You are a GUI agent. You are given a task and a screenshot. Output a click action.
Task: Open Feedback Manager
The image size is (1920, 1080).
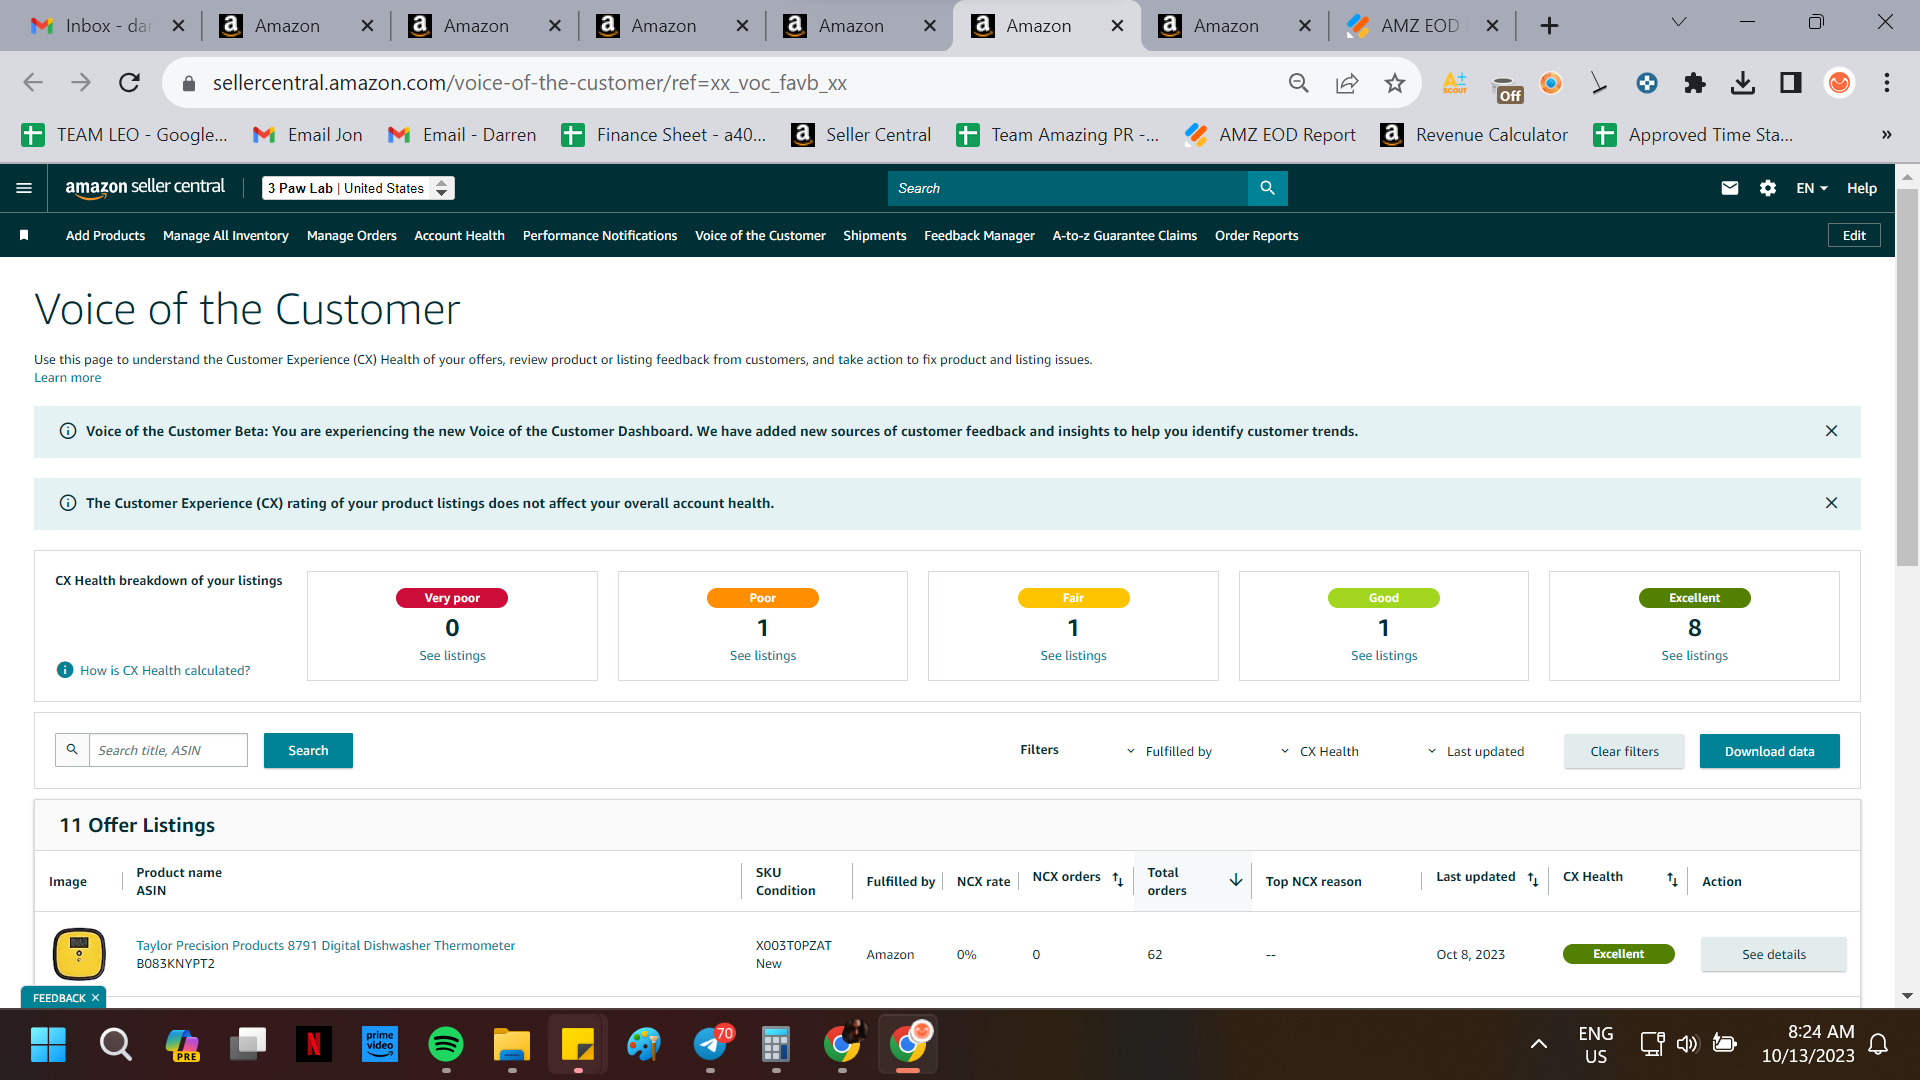[979, 235]
